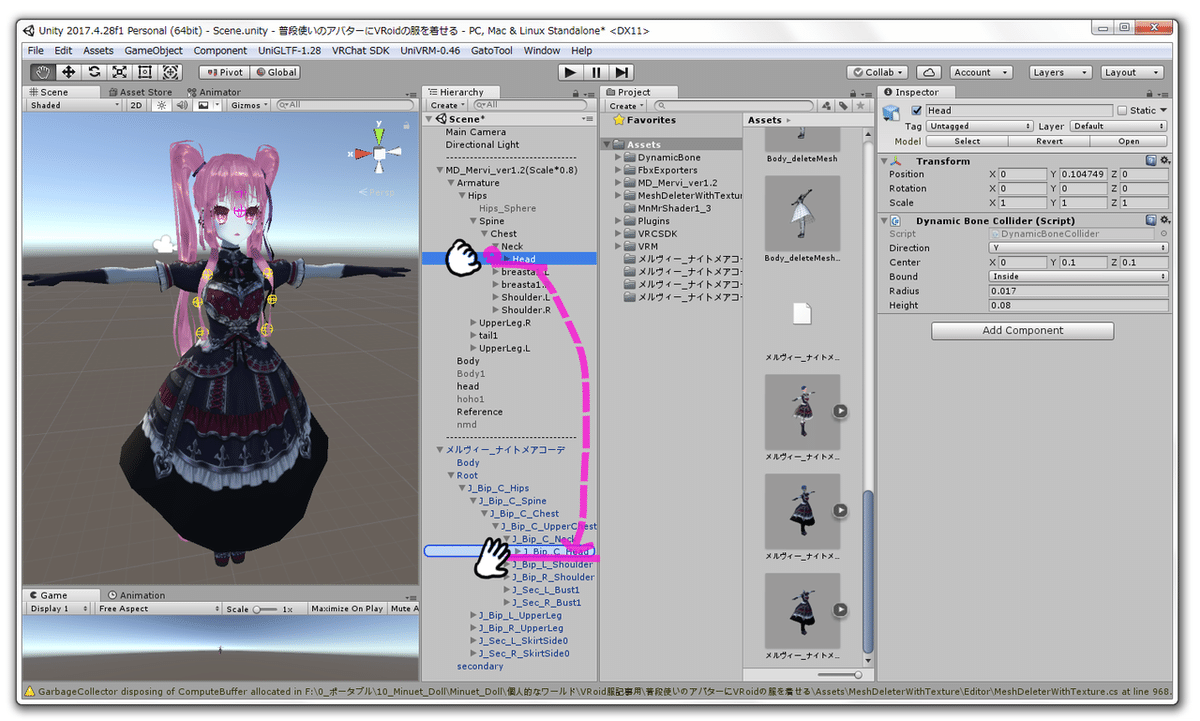Select the combined Transform tool
Viewport: 1200px width, 721px height.
point(171,72)
